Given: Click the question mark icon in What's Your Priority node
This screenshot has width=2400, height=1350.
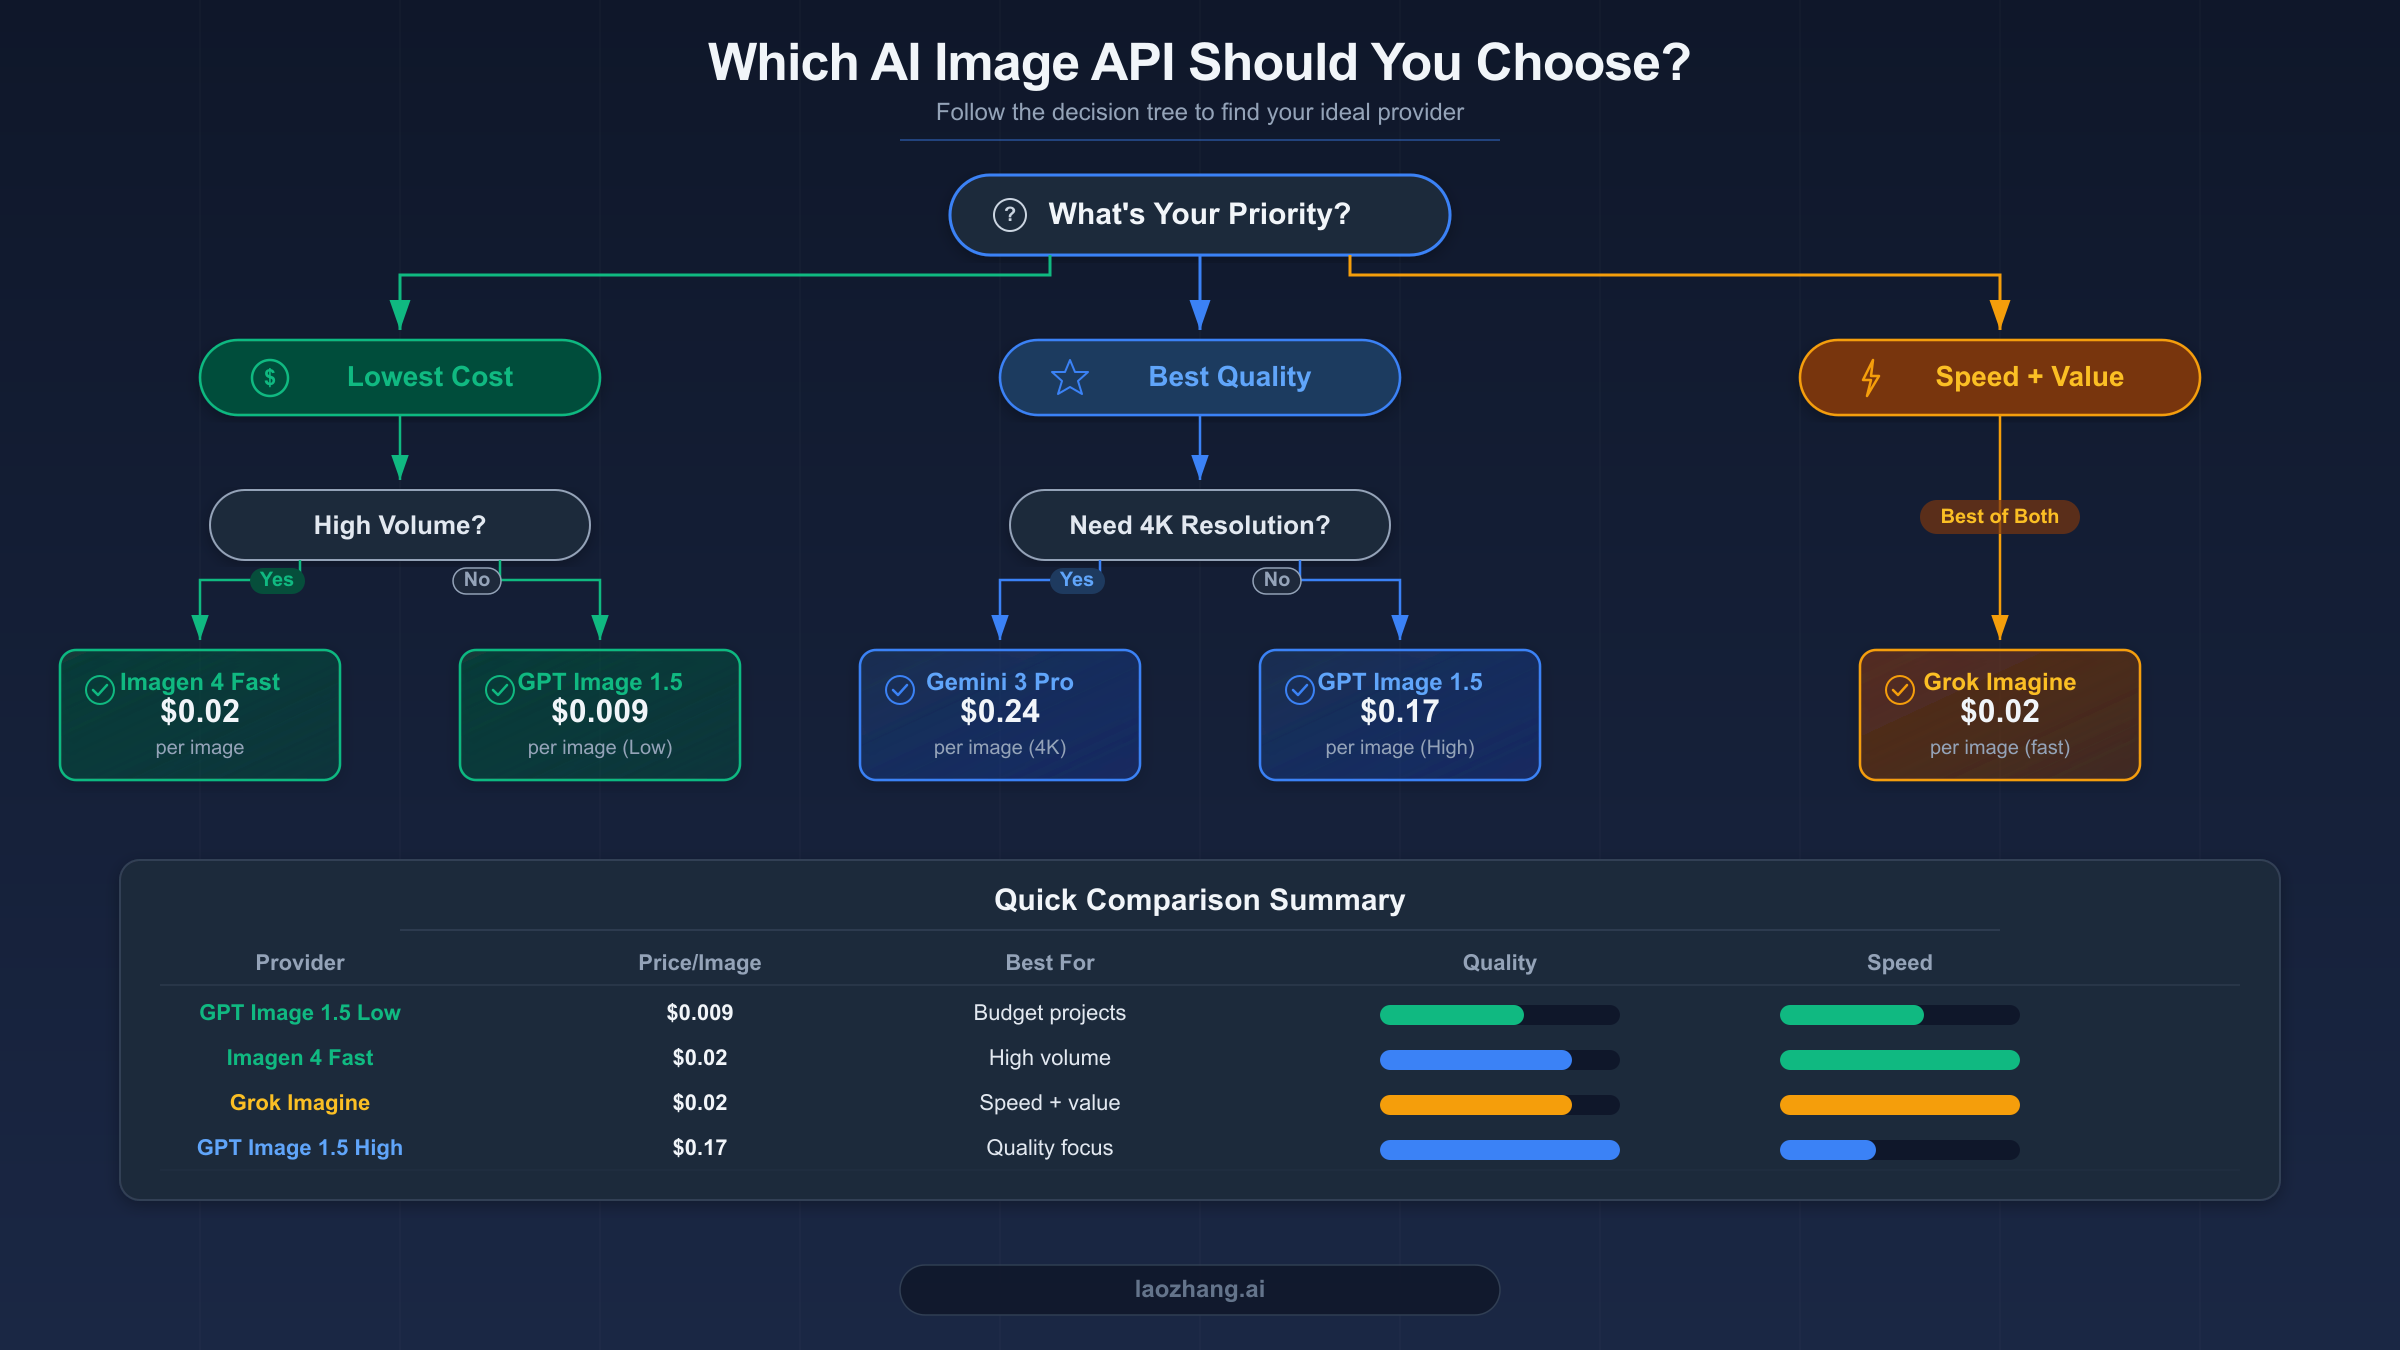Looking at the screenshot, I should 1009,213.
